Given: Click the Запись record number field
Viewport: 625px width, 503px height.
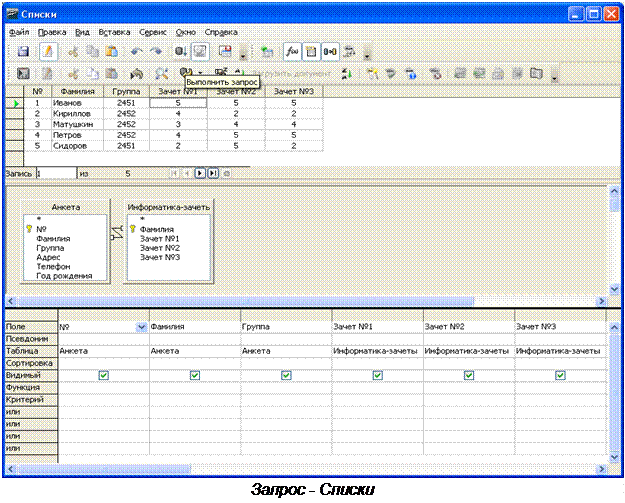Looking at the screenshot, I should click(55, 173).
